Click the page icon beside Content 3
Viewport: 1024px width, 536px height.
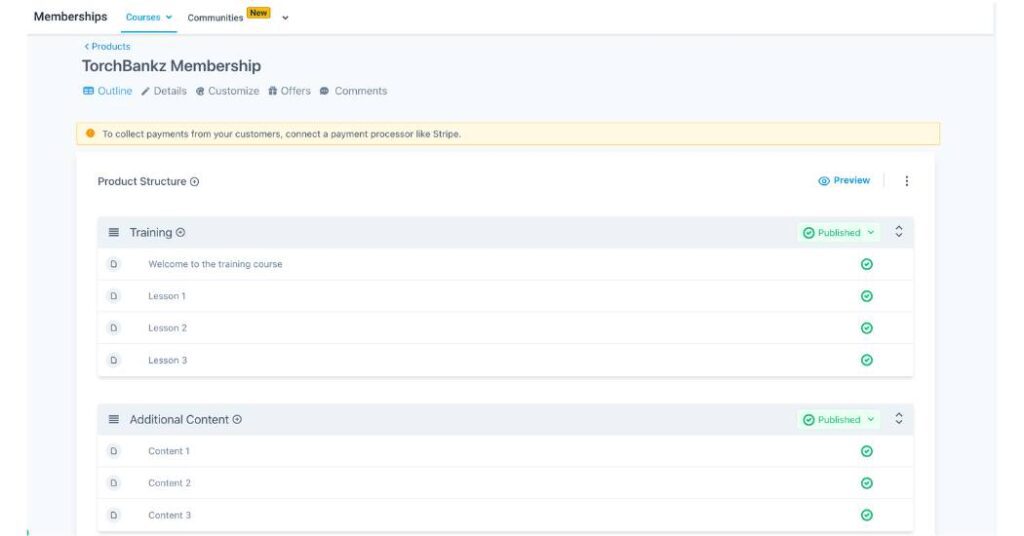click(114, 514)
